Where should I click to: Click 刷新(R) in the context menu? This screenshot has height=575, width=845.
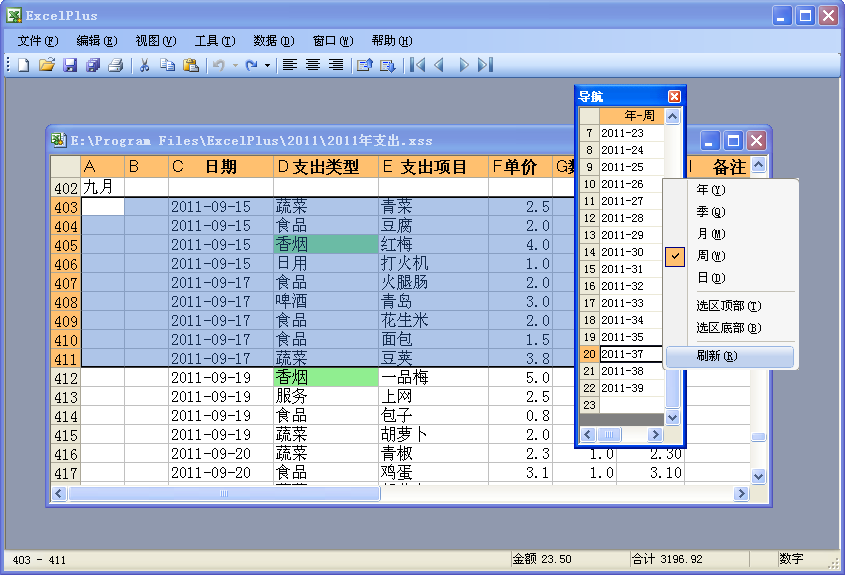[x=730, y=356]
